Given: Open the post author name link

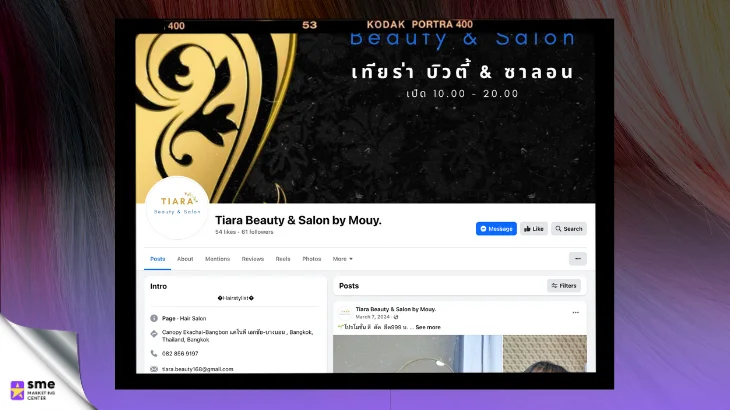Looking at the screenshot, I should (396, 309).
